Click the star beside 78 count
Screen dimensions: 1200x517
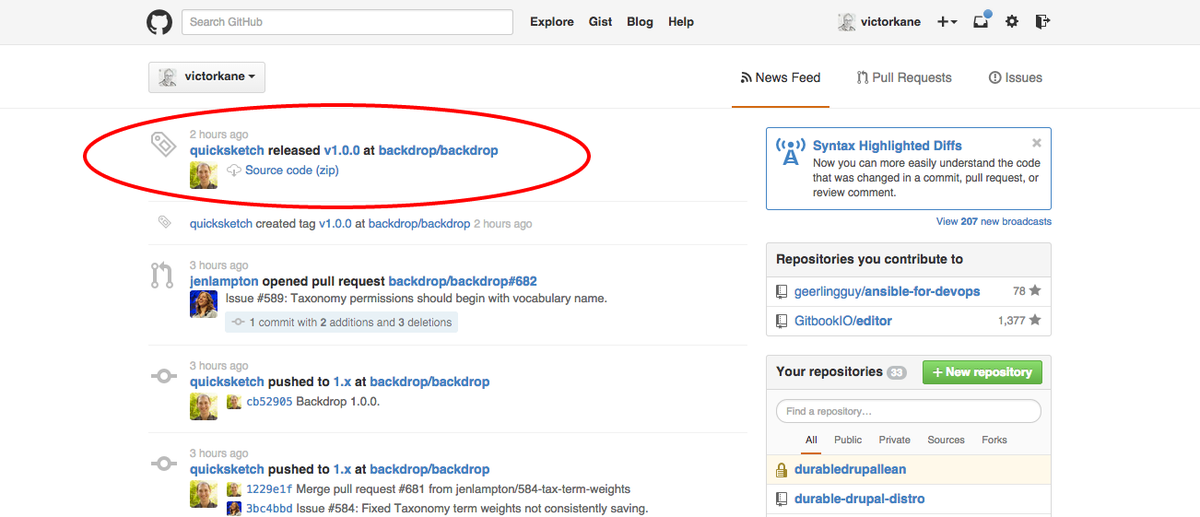click(x=1035, y=291)
